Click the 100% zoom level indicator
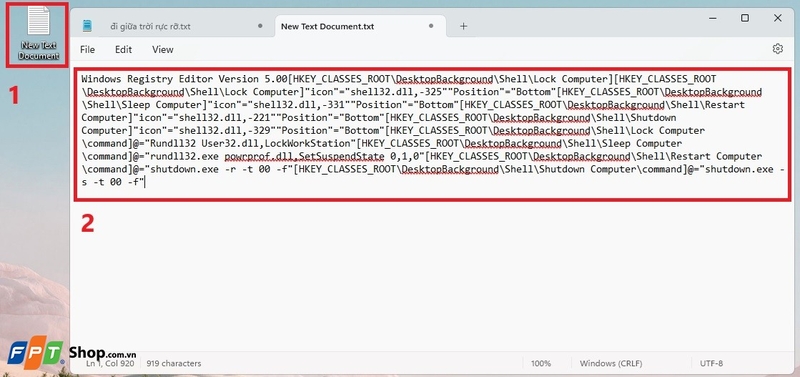800x377 pixels. coord(541,364)
